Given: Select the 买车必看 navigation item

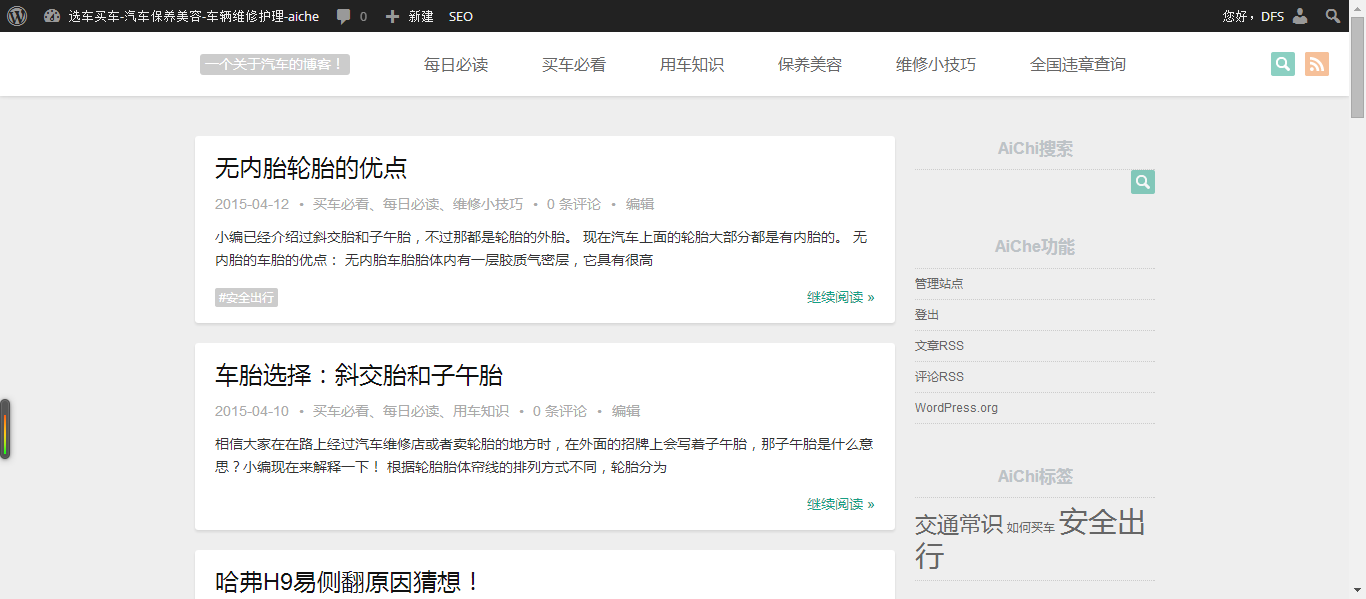Looking at the screenshot, I should [x=574, y=65].
